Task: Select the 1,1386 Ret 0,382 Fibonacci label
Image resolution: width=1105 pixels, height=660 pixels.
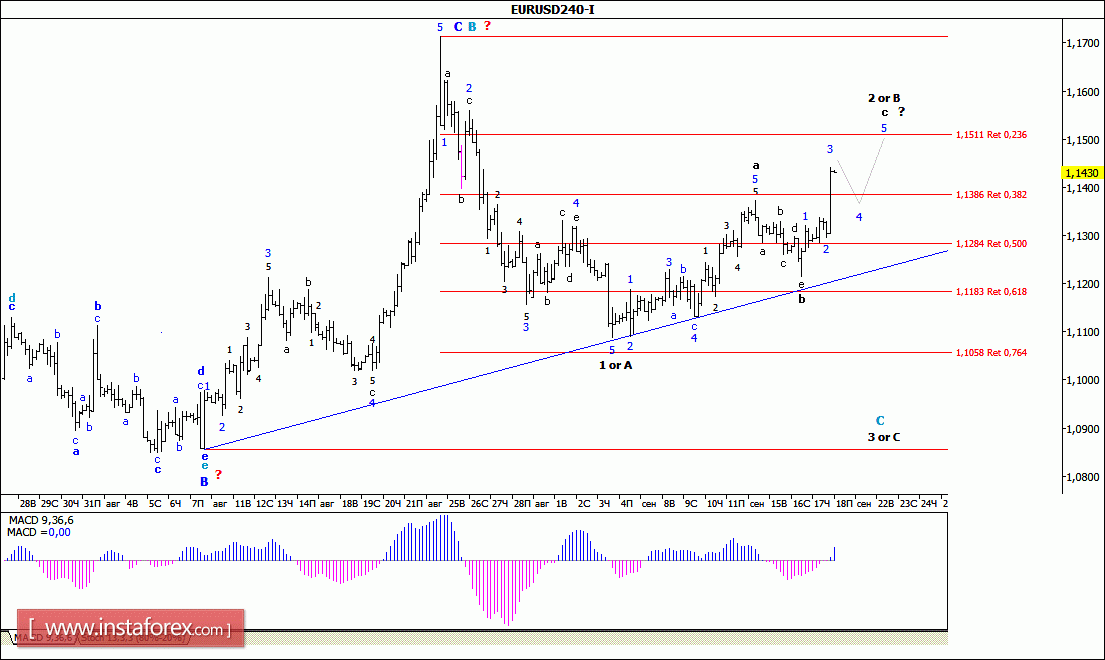Action: [x=991, y=194]
